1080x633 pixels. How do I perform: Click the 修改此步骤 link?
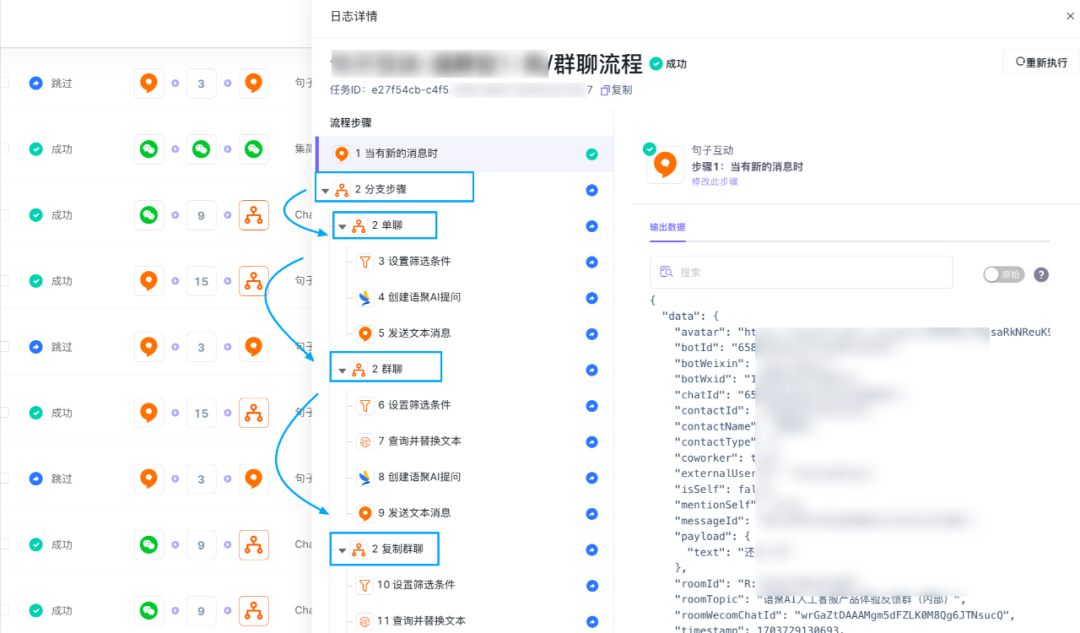click(715, 182)
